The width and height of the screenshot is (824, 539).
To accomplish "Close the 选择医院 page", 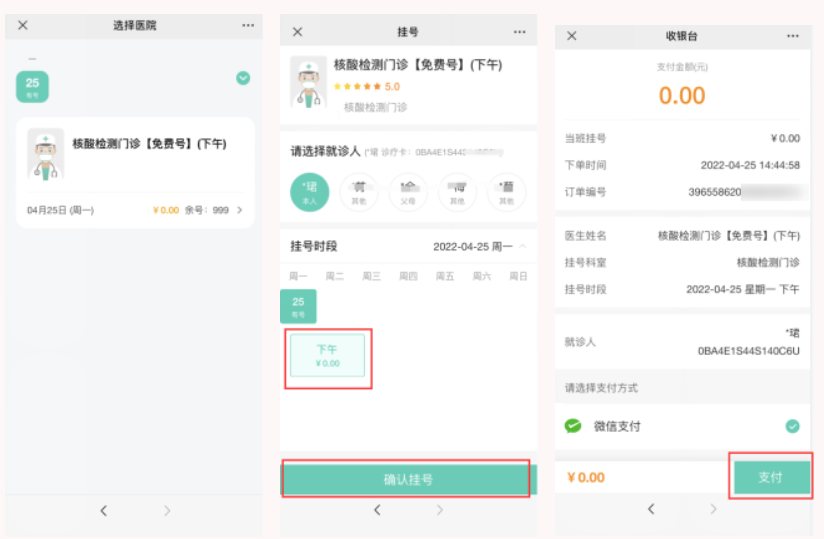I will coord(23,25).
